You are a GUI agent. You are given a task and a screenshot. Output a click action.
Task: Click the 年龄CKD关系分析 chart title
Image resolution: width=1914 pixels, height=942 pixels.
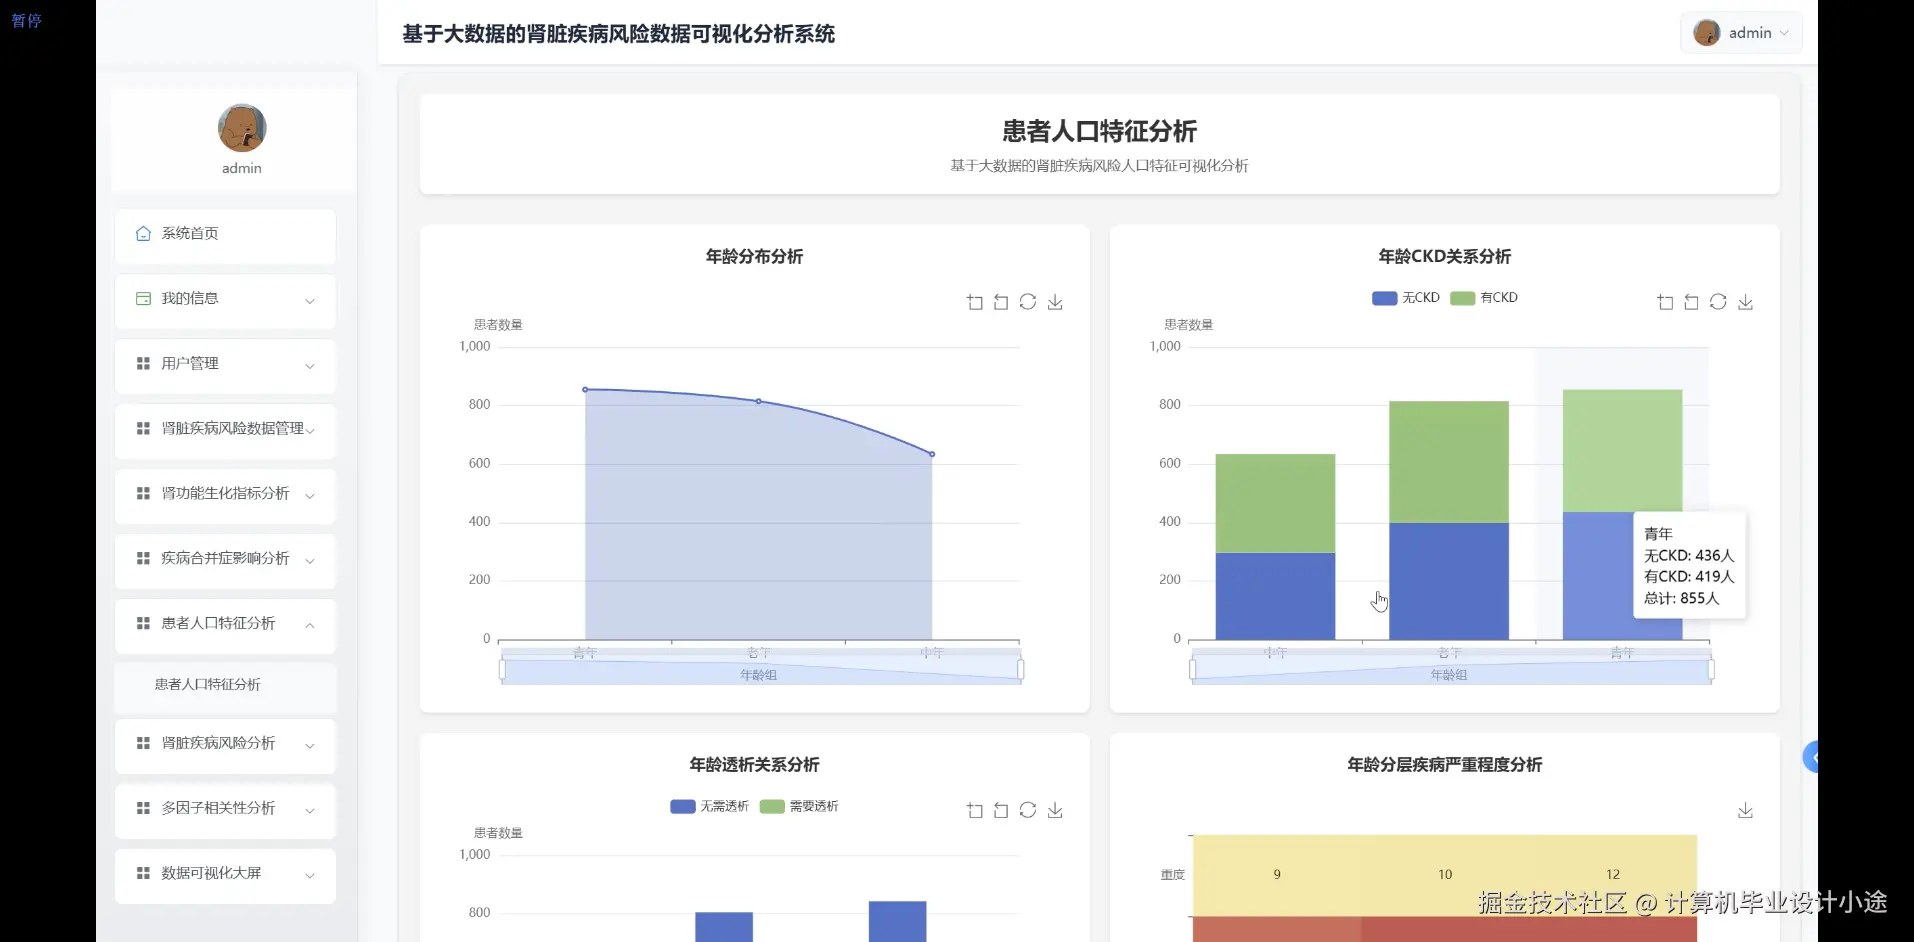coord(1444,256)
